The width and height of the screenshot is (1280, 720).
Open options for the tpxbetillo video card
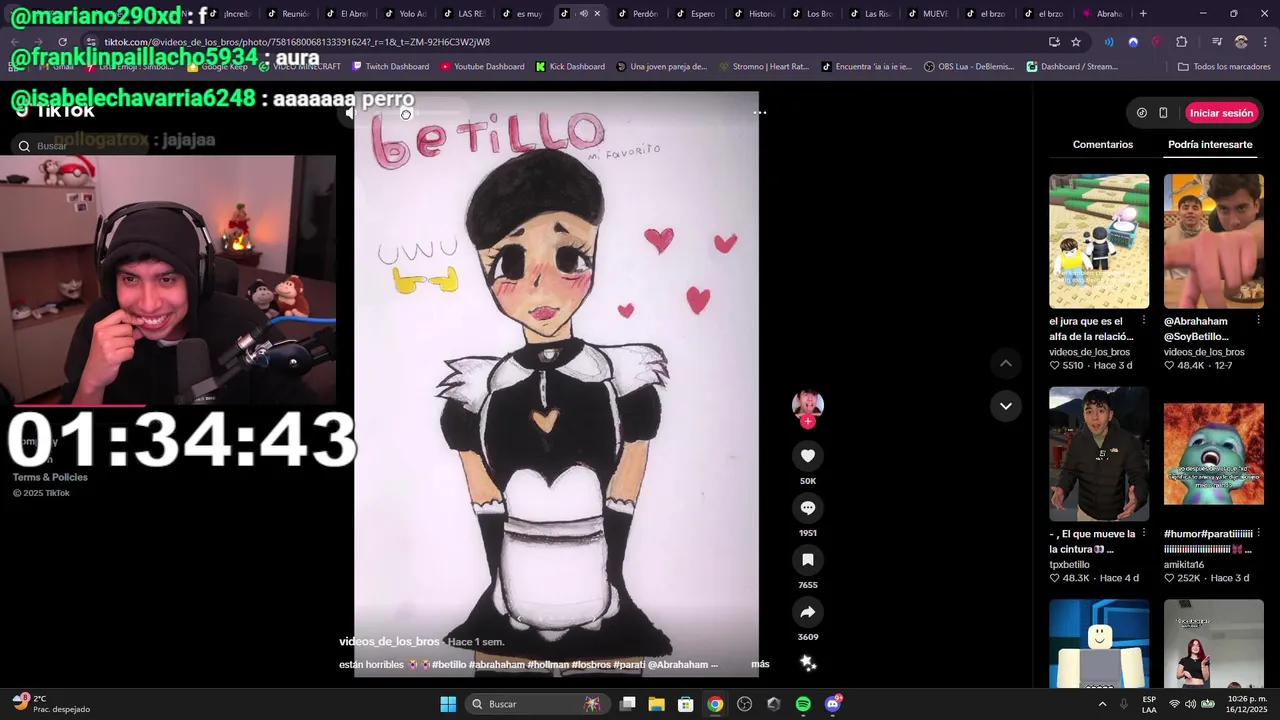(1144, 533)
